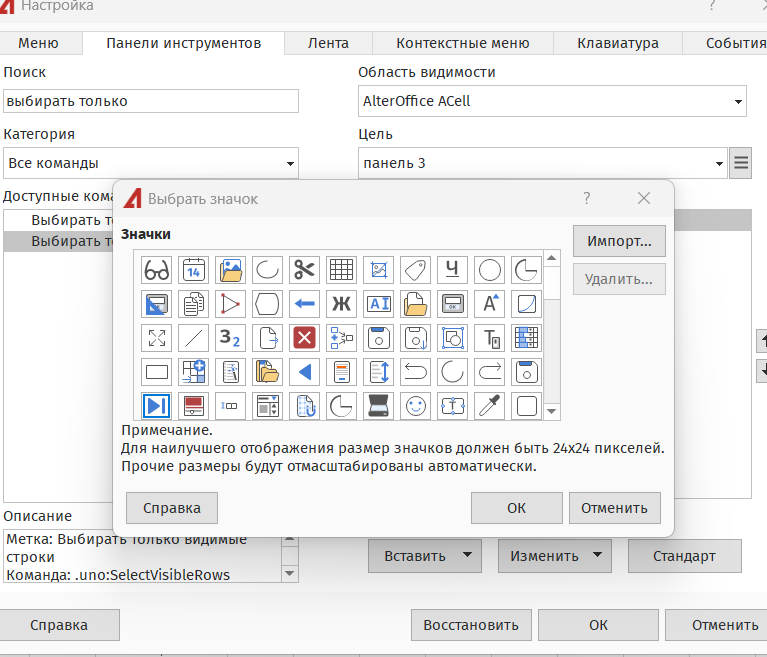Pick the smiley face icon
Screen dimensions: 767x657
pyautogui.click(x=415, y=405)
